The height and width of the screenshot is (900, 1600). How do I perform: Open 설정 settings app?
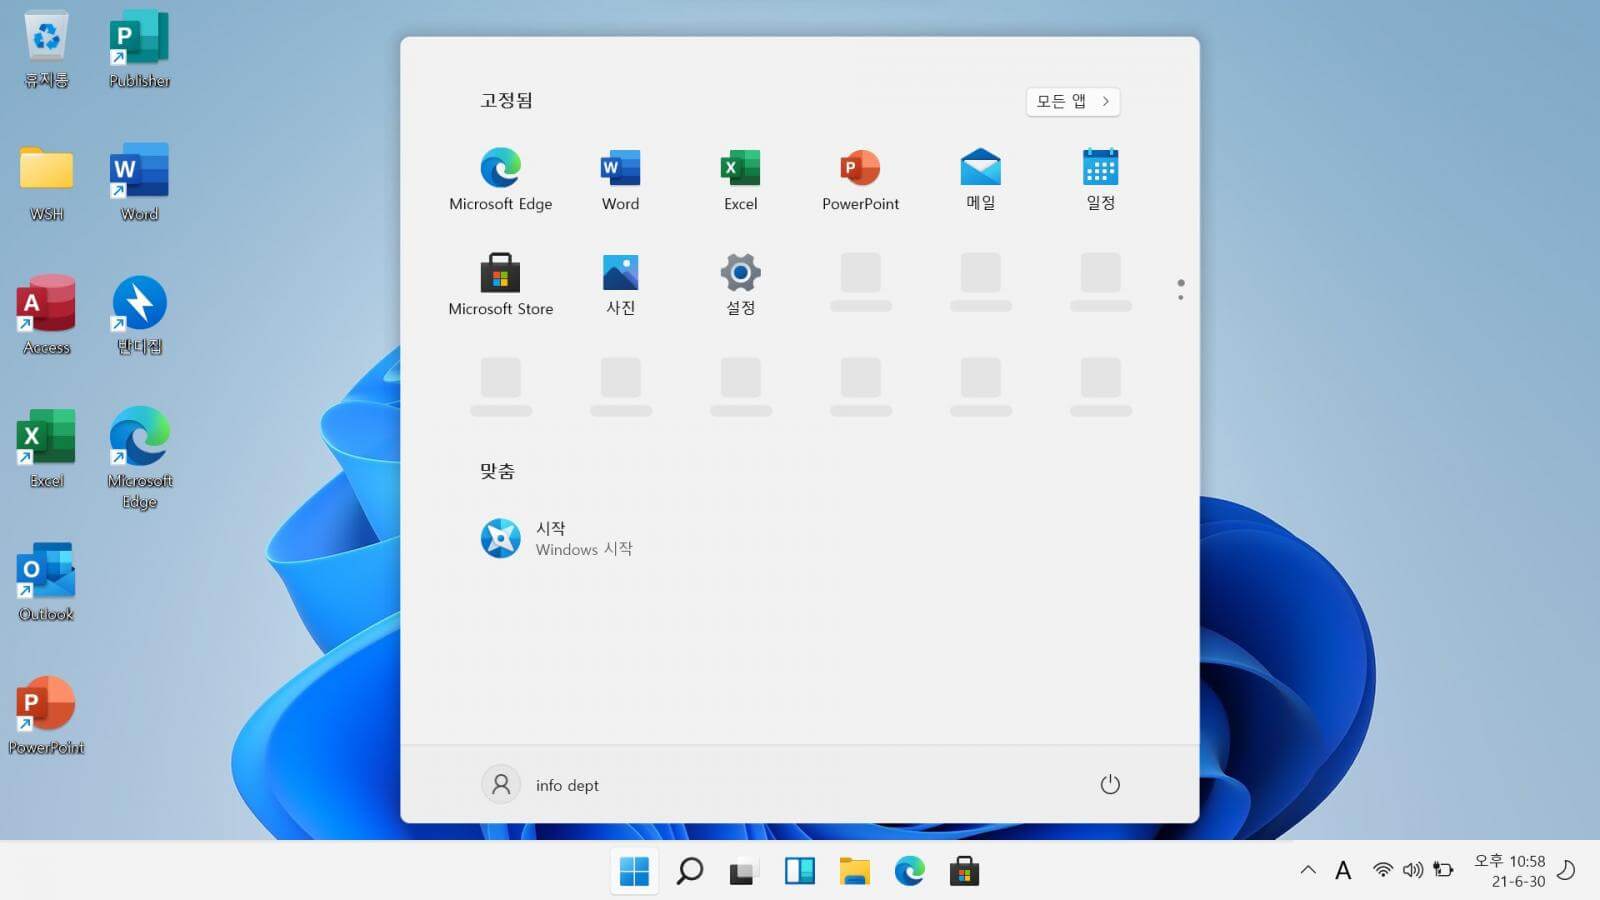tap(740, 285)
